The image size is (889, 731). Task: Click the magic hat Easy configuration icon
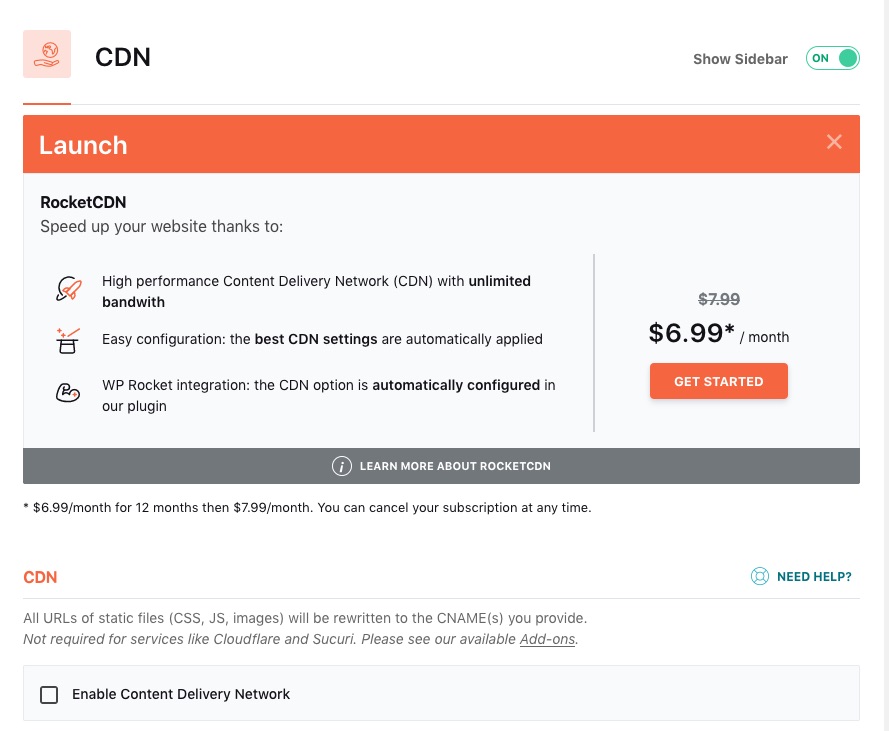[x=68, y=340]
